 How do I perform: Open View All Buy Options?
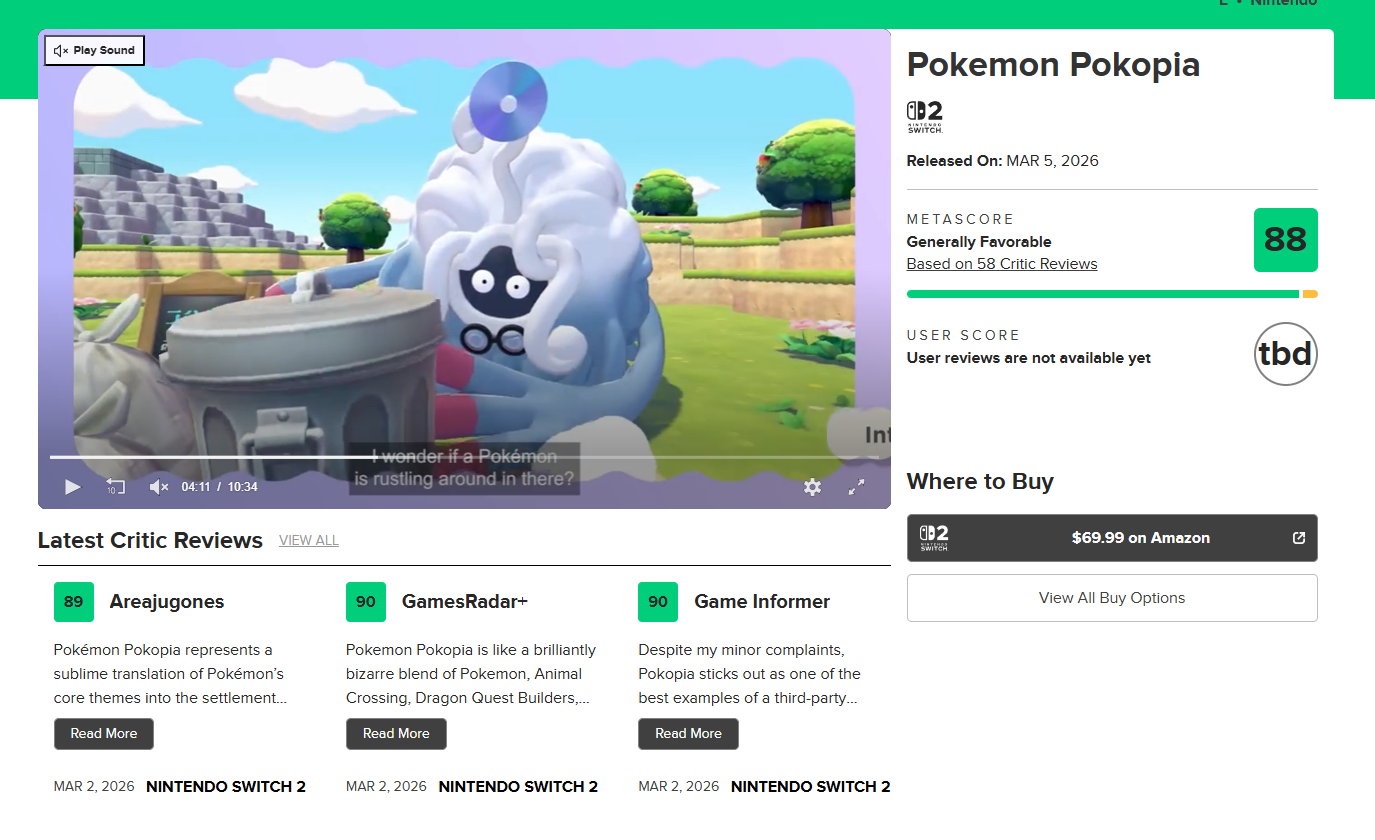1111,598
